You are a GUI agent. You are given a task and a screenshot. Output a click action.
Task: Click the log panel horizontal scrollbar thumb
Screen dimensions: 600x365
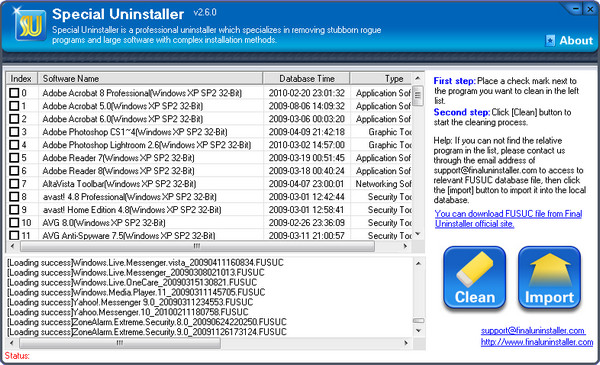[x=120, y=343]
